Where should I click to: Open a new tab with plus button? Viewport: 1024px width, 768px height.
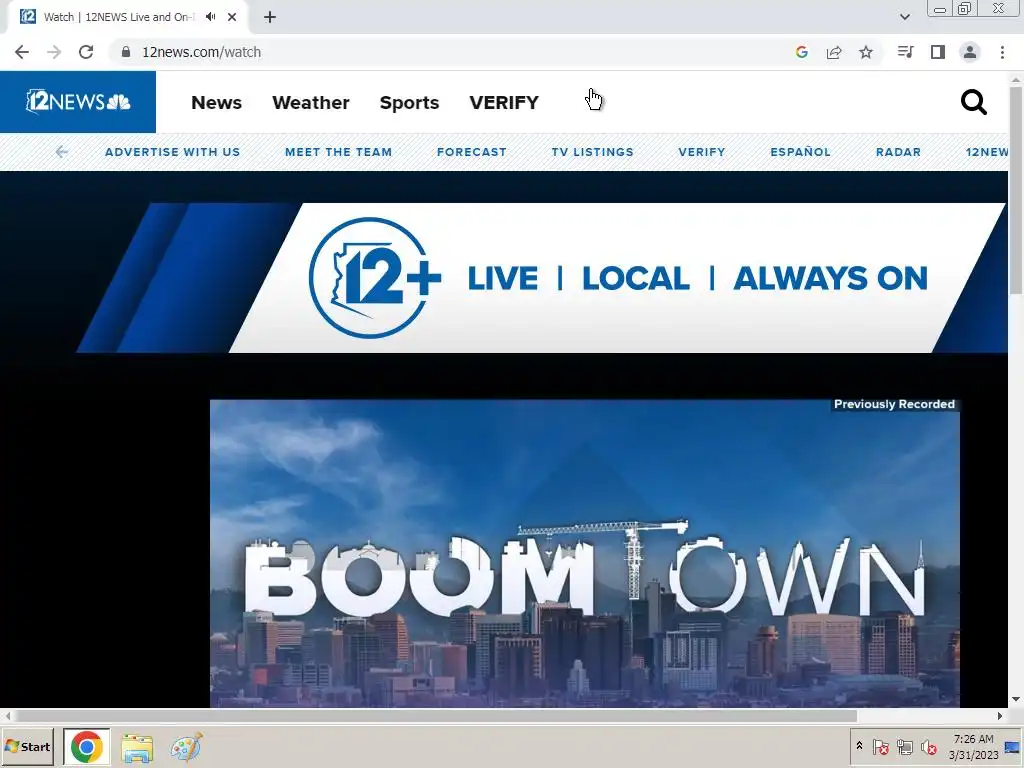[270, 17]
